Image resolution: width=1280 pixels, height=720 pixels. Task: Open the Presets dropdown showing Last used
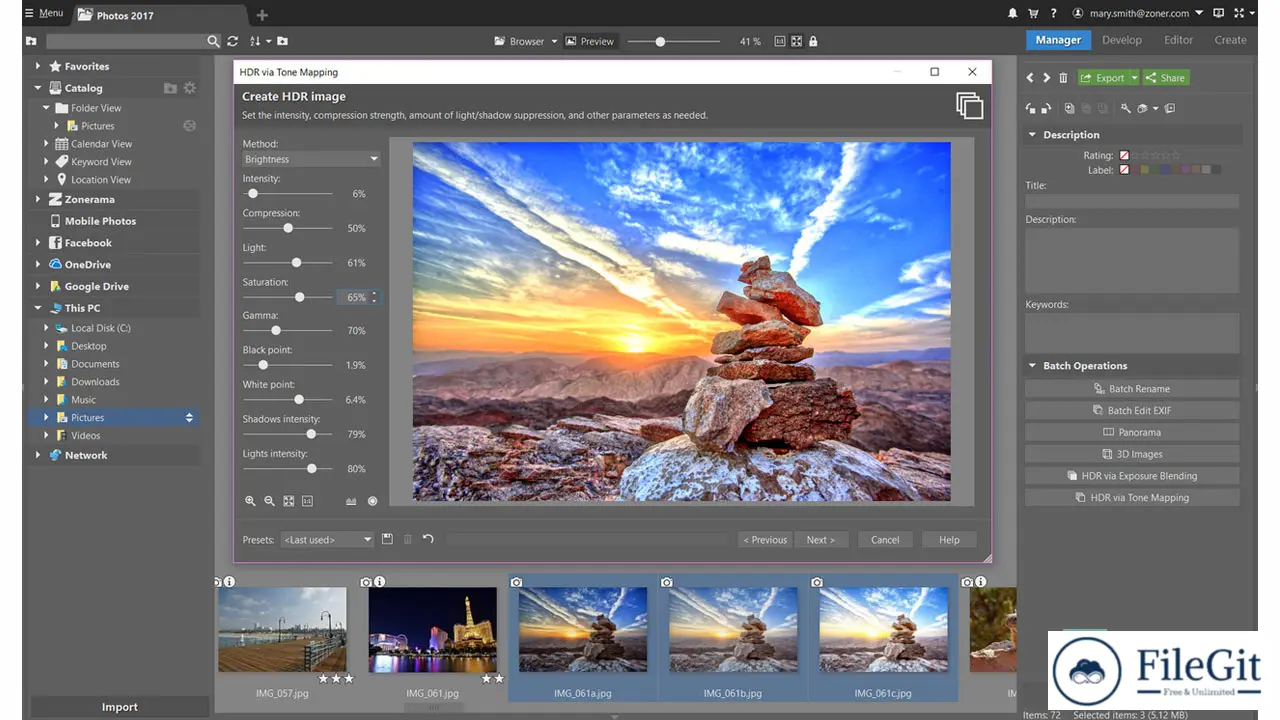pos(327,539)
